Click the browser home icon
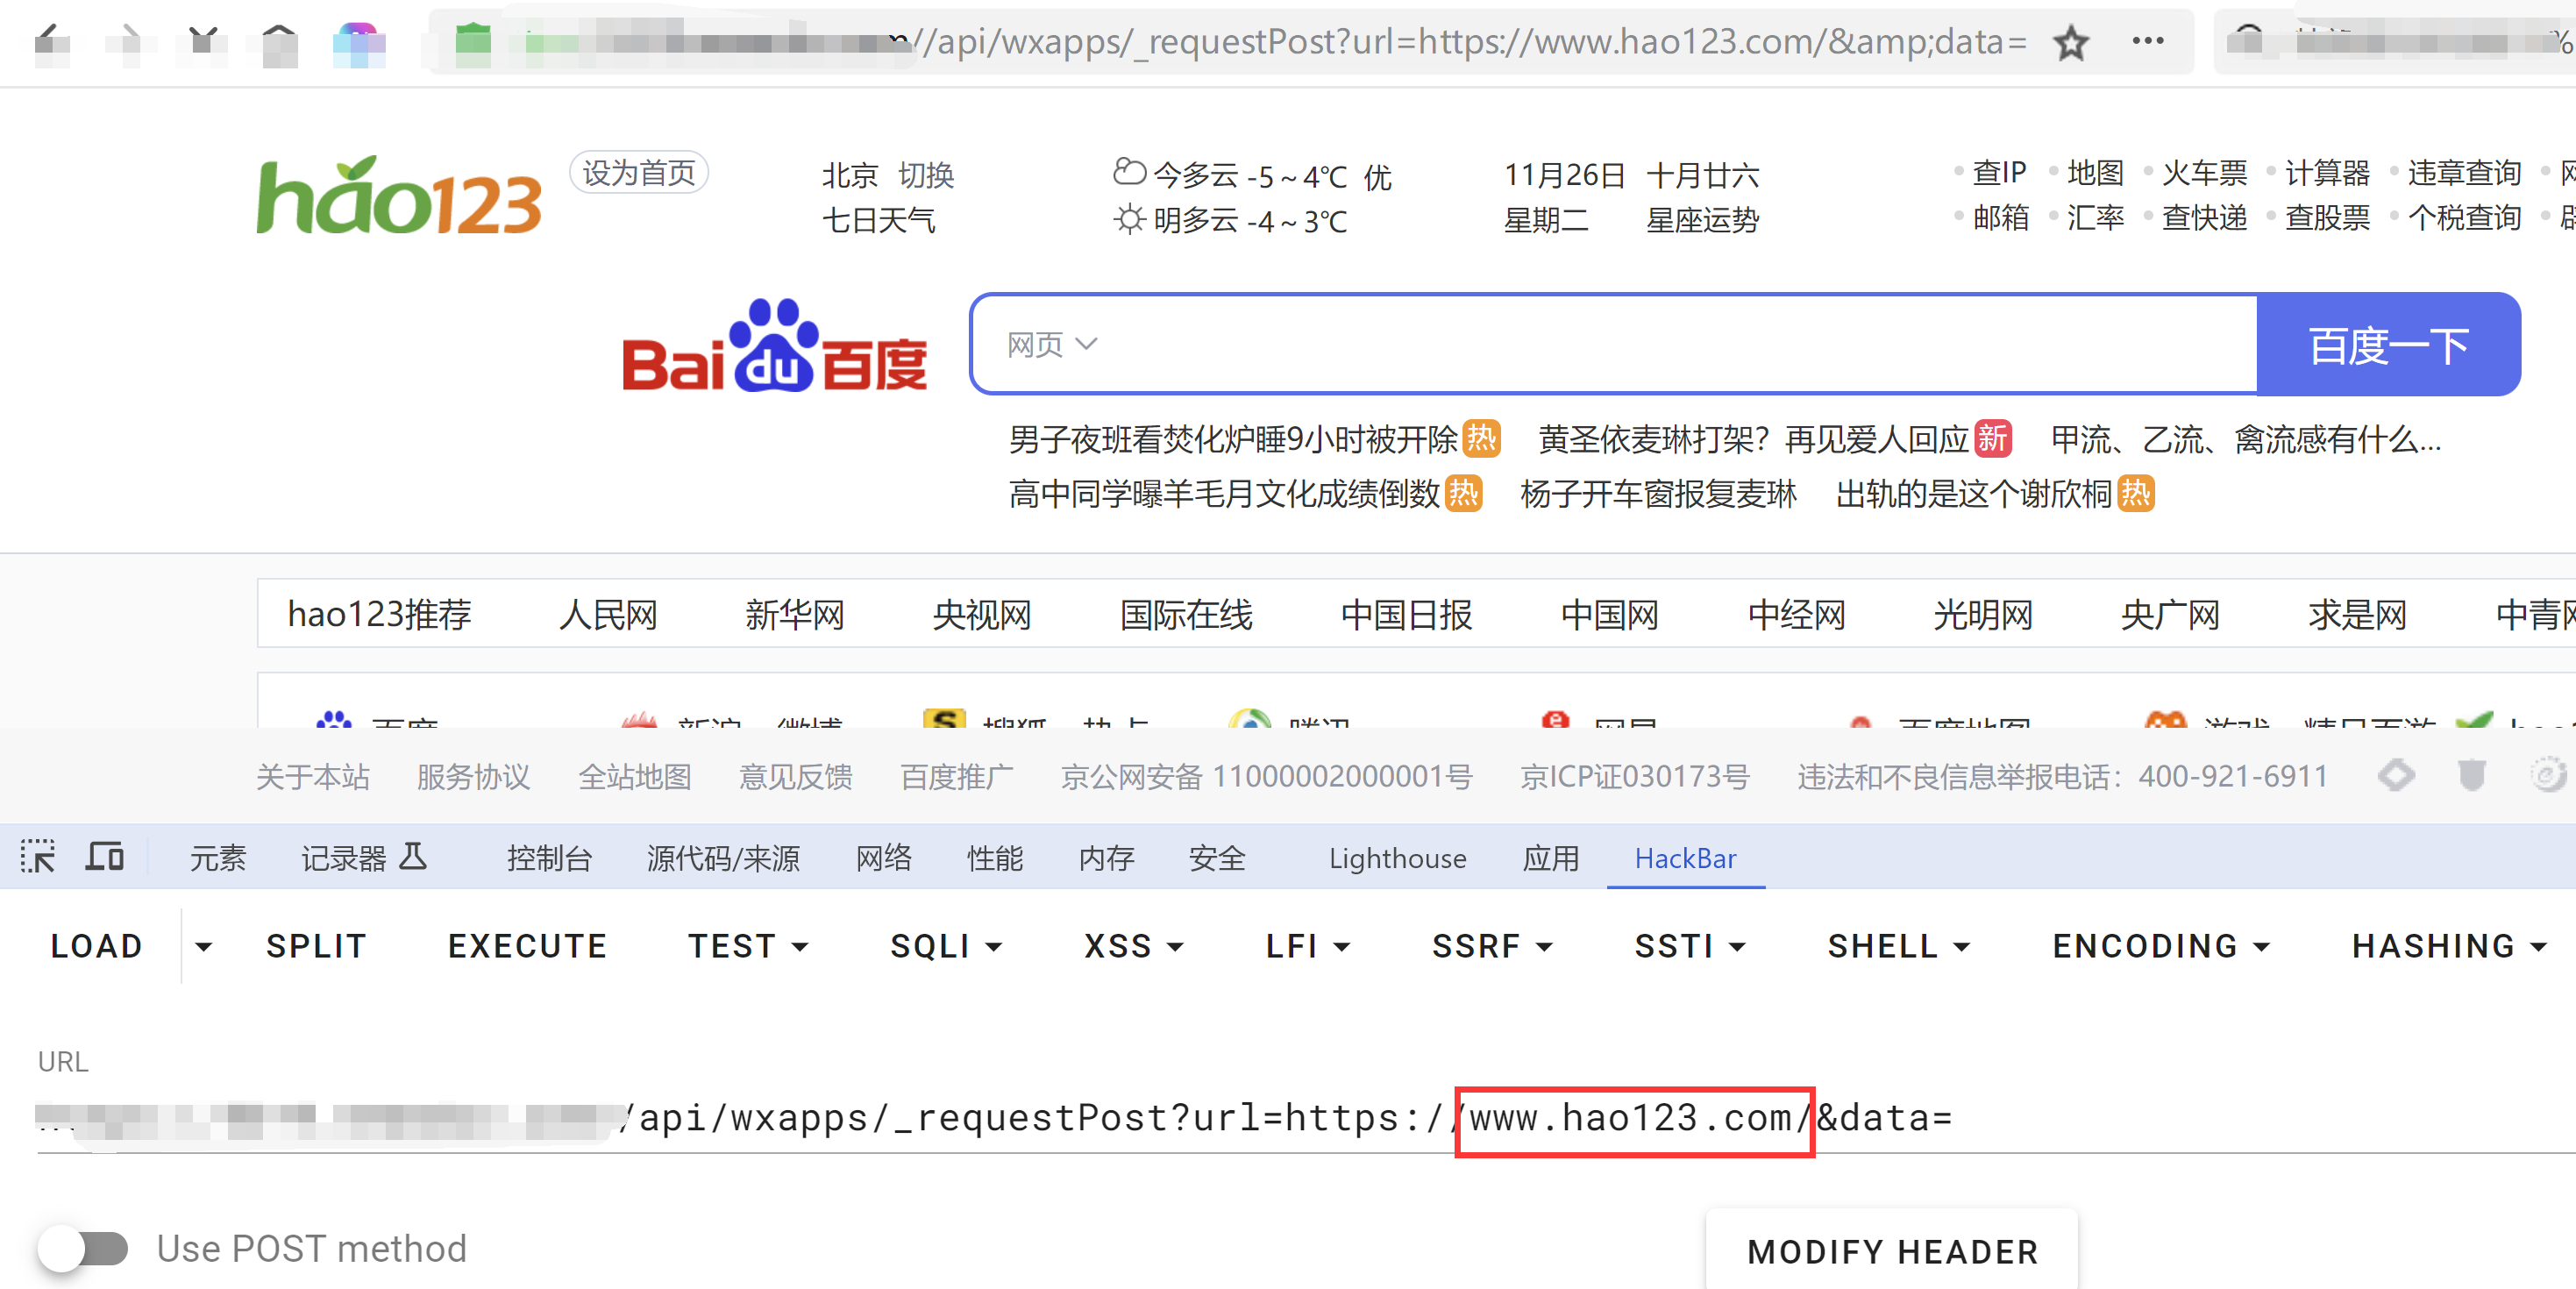This screenshot has height=1289, width=2576. point(280,44)
